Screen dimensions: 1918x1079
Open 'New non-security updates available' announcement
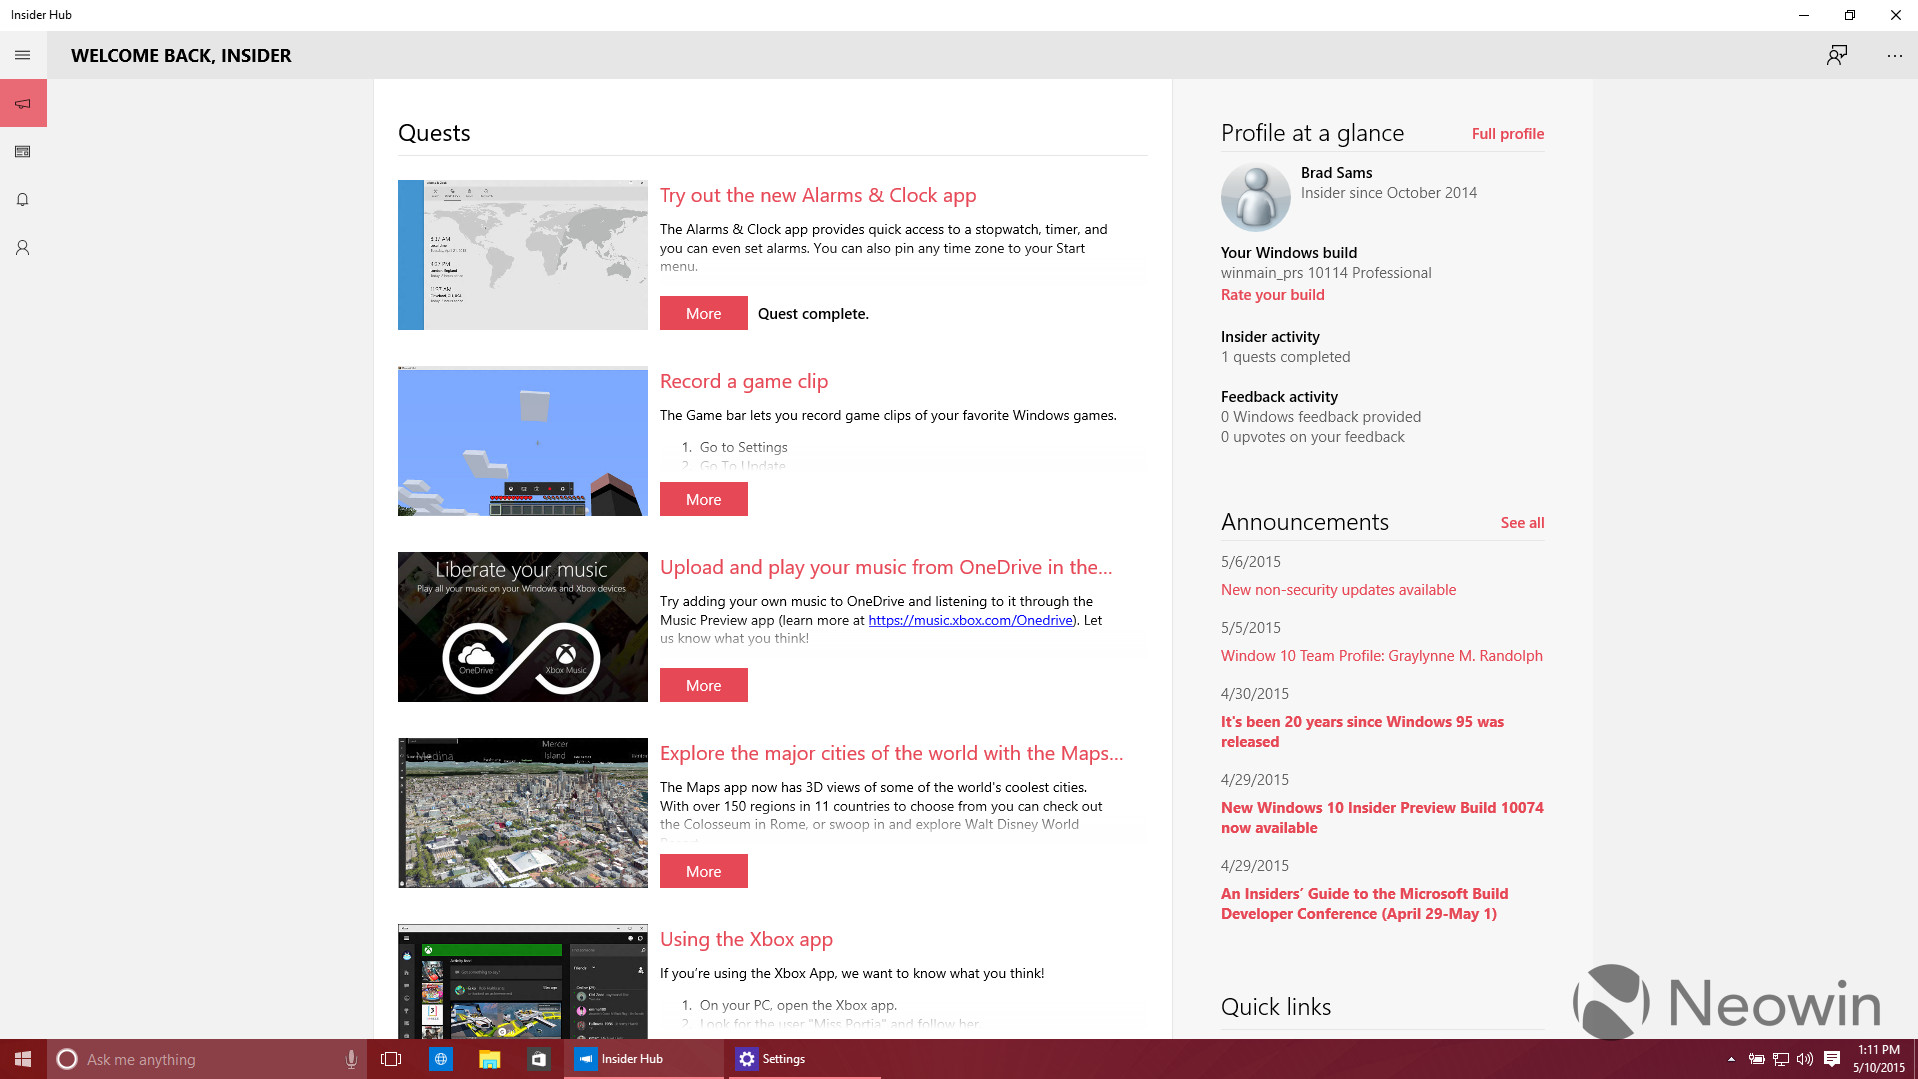tap(1338, 590)
